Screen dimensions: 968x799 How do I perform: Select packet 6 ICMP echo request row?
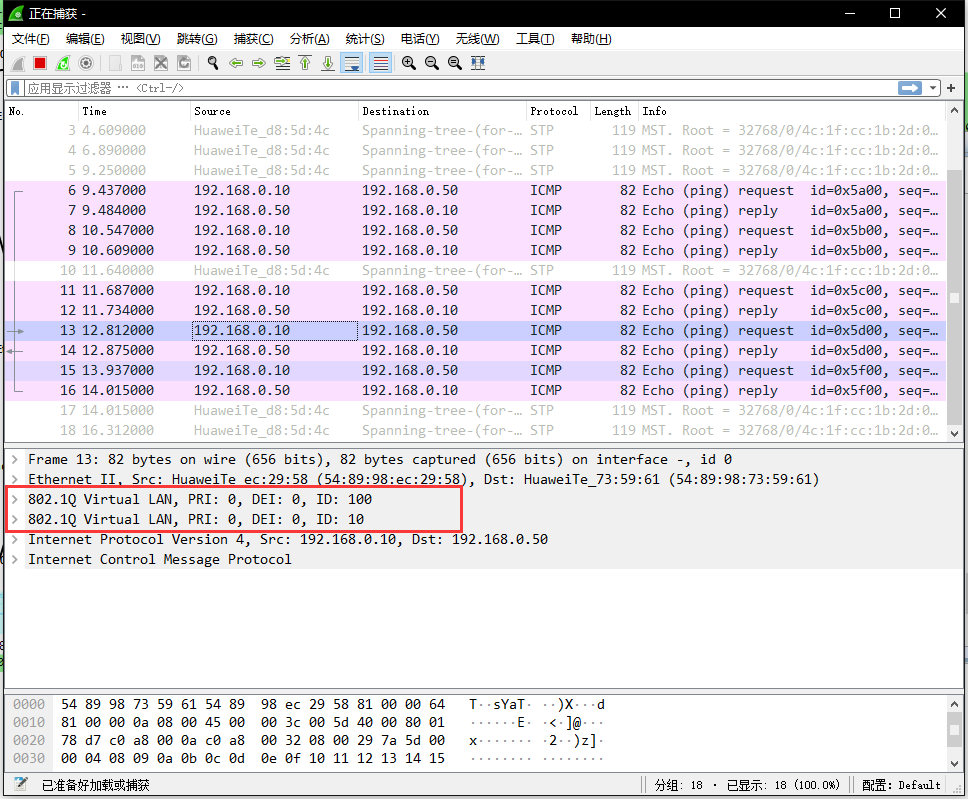pos(475,190)
